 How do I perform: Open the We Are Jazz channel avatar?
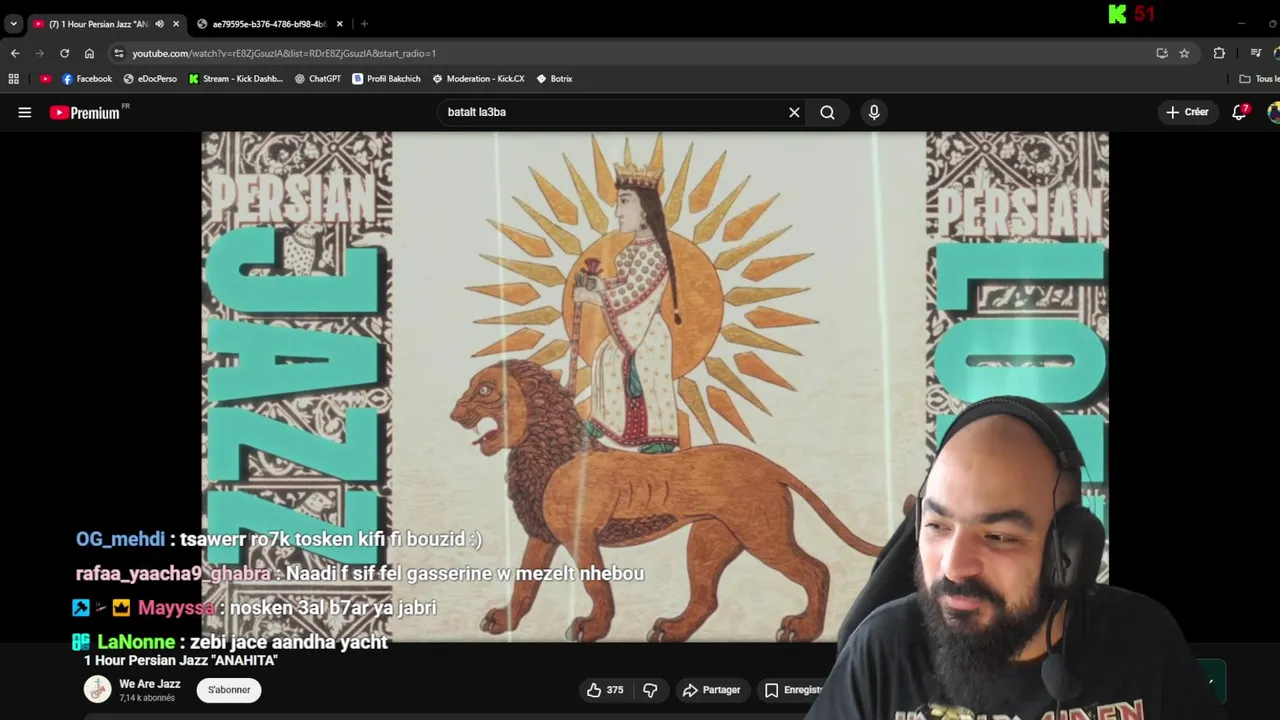[97, 689]
